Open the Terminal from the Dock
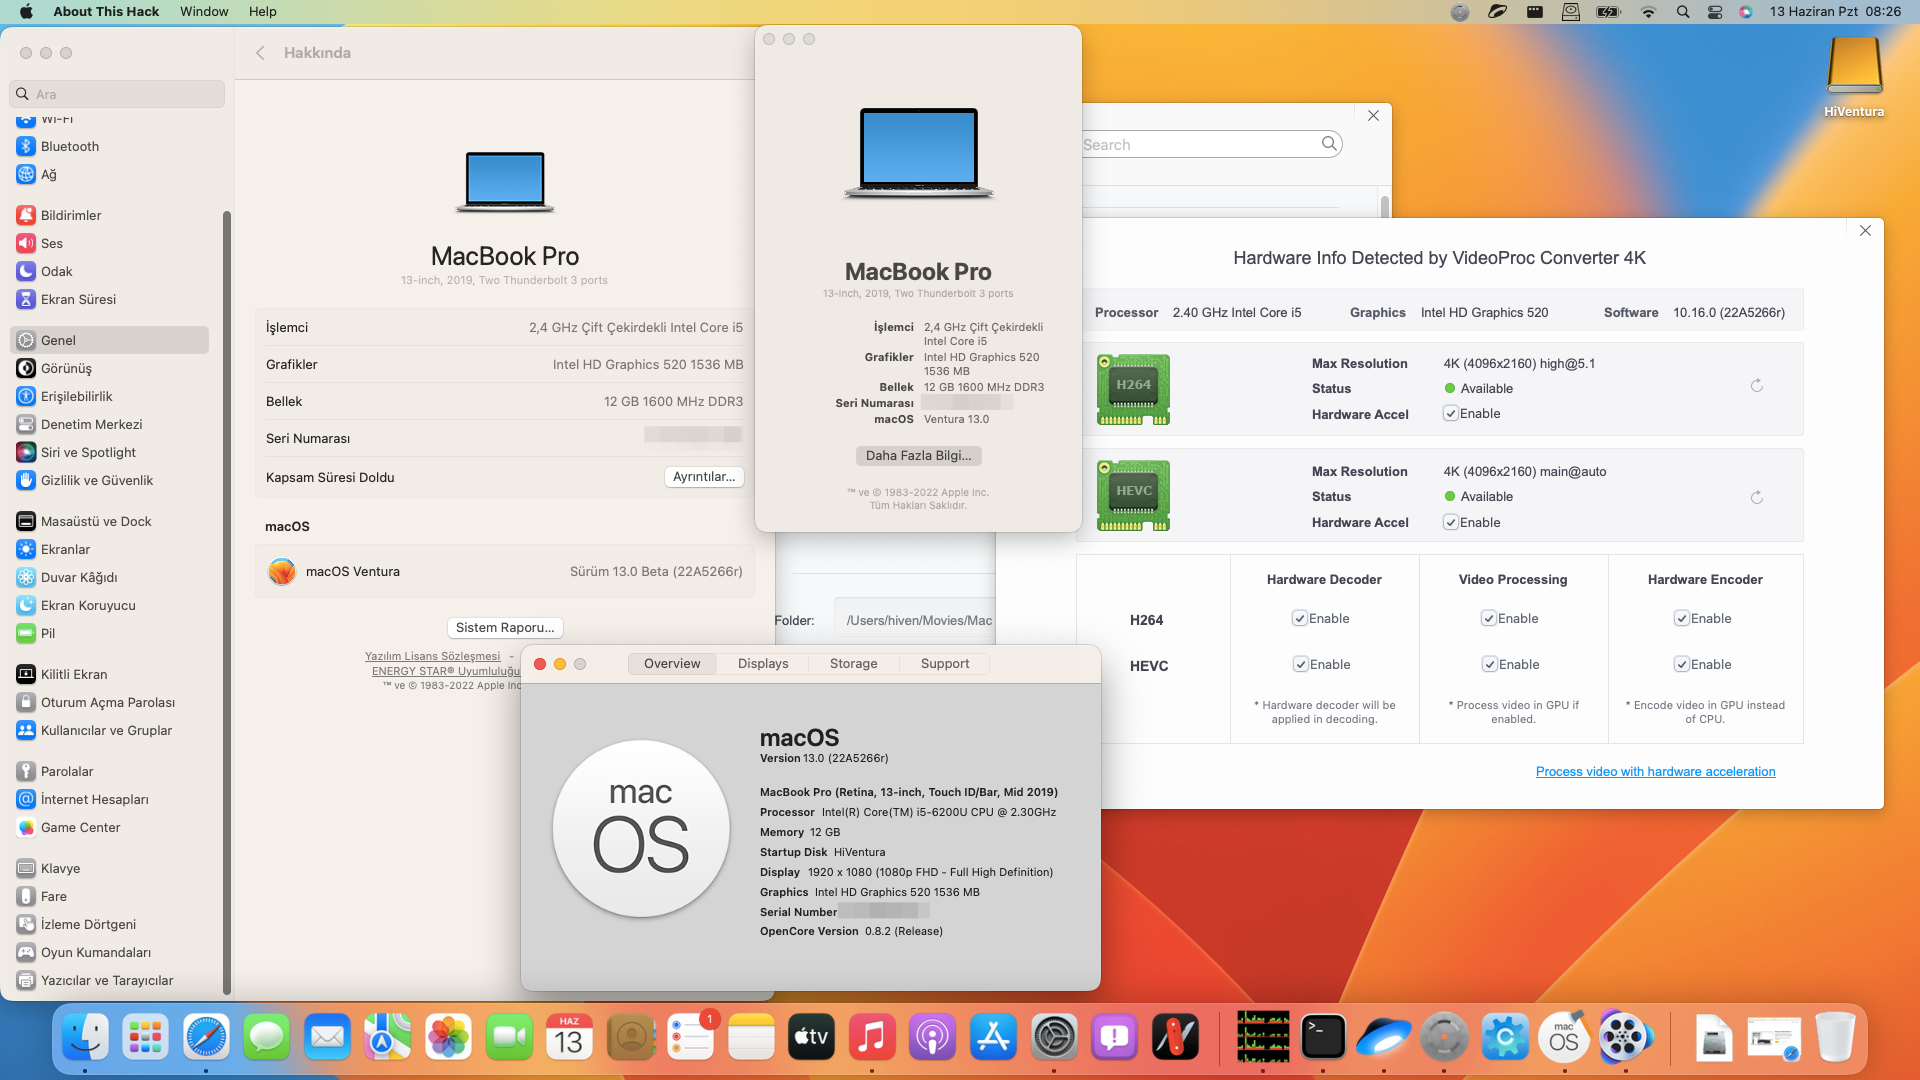Screen dimensions: 1920x1080 click(1323, 1037)
